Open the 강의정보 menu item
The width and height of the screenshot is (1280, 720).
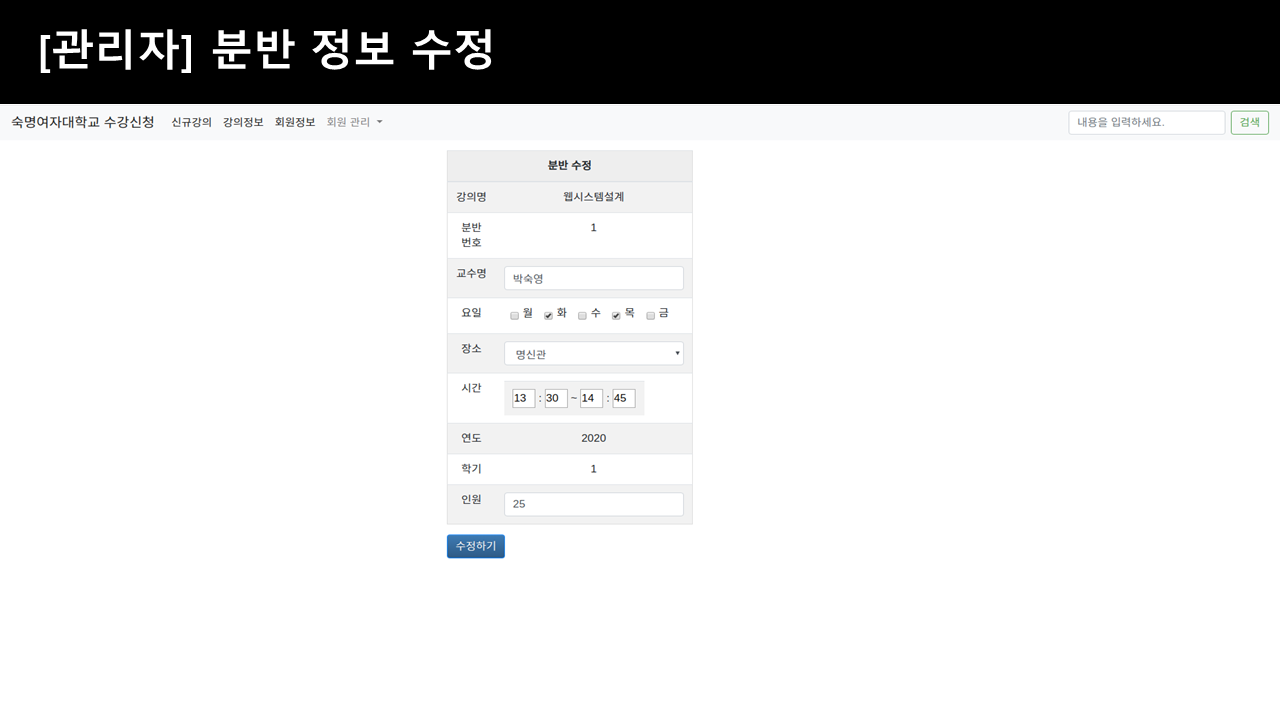tap(243, 122)
